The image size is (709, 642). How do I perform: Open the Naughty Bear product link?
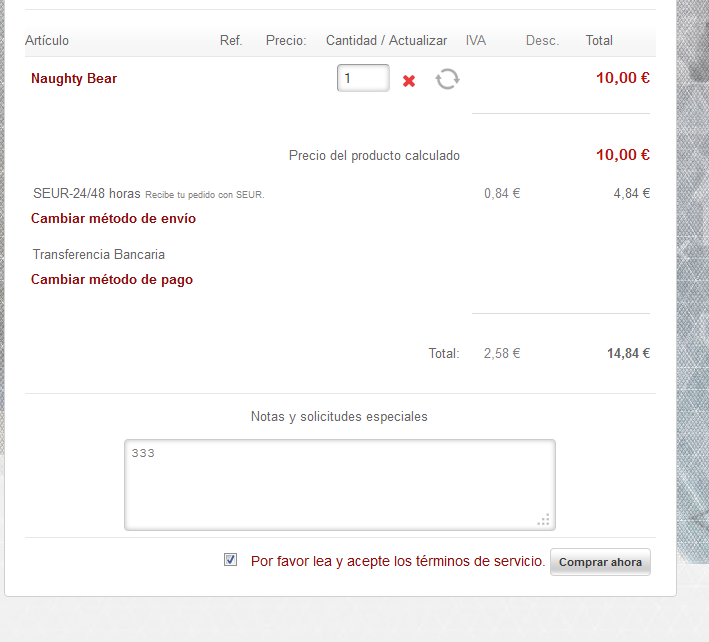coord(74,79)
